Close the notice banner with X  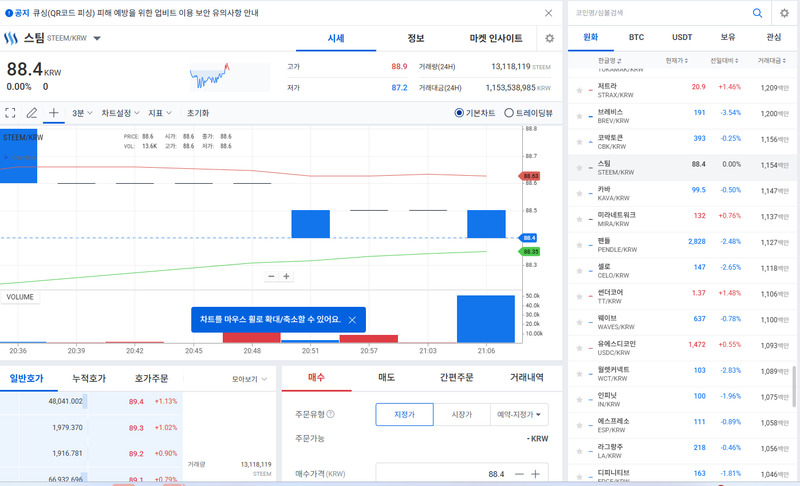point(548,13)
